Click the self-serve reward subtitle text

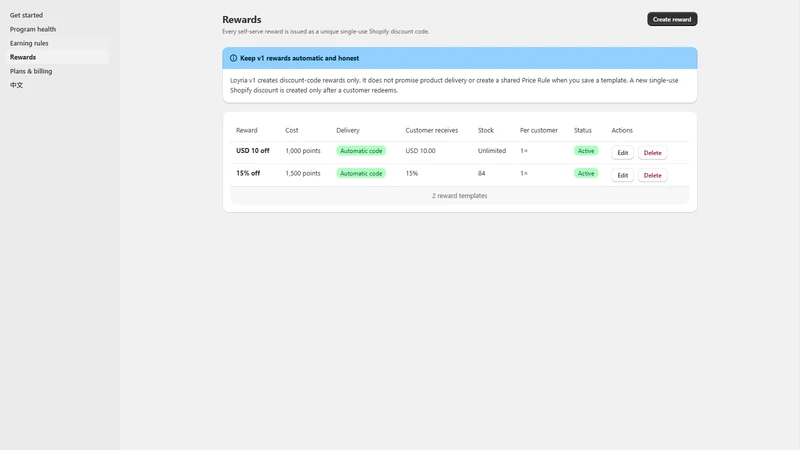click(x=326, y=32)
